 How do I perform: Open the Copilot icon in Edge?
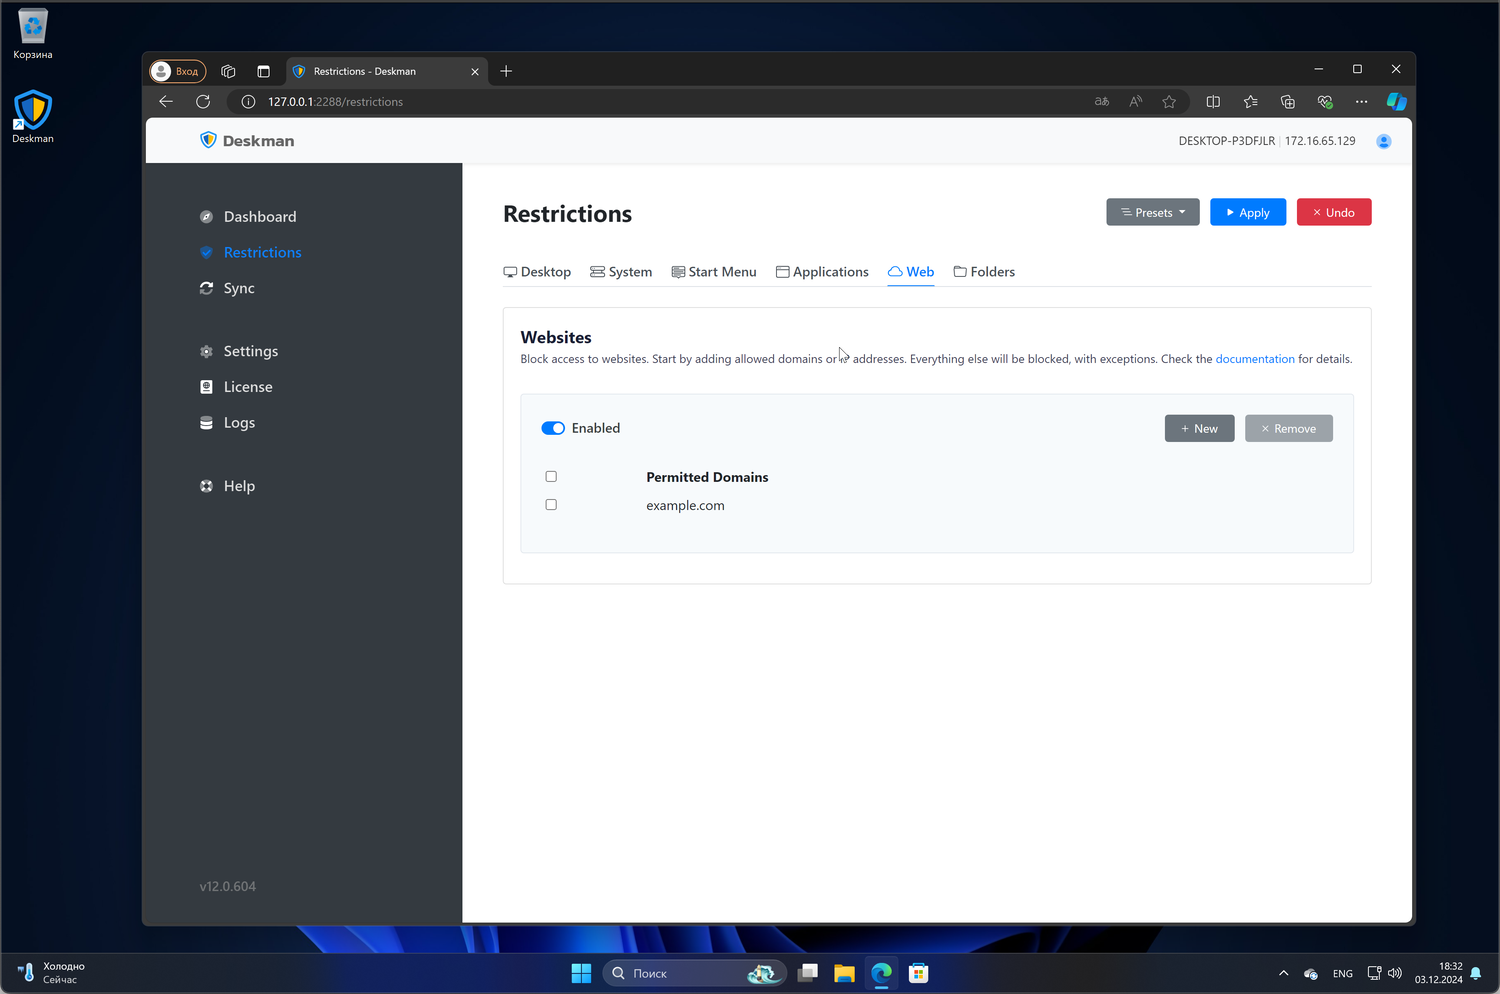click(x=1397, y=102)
